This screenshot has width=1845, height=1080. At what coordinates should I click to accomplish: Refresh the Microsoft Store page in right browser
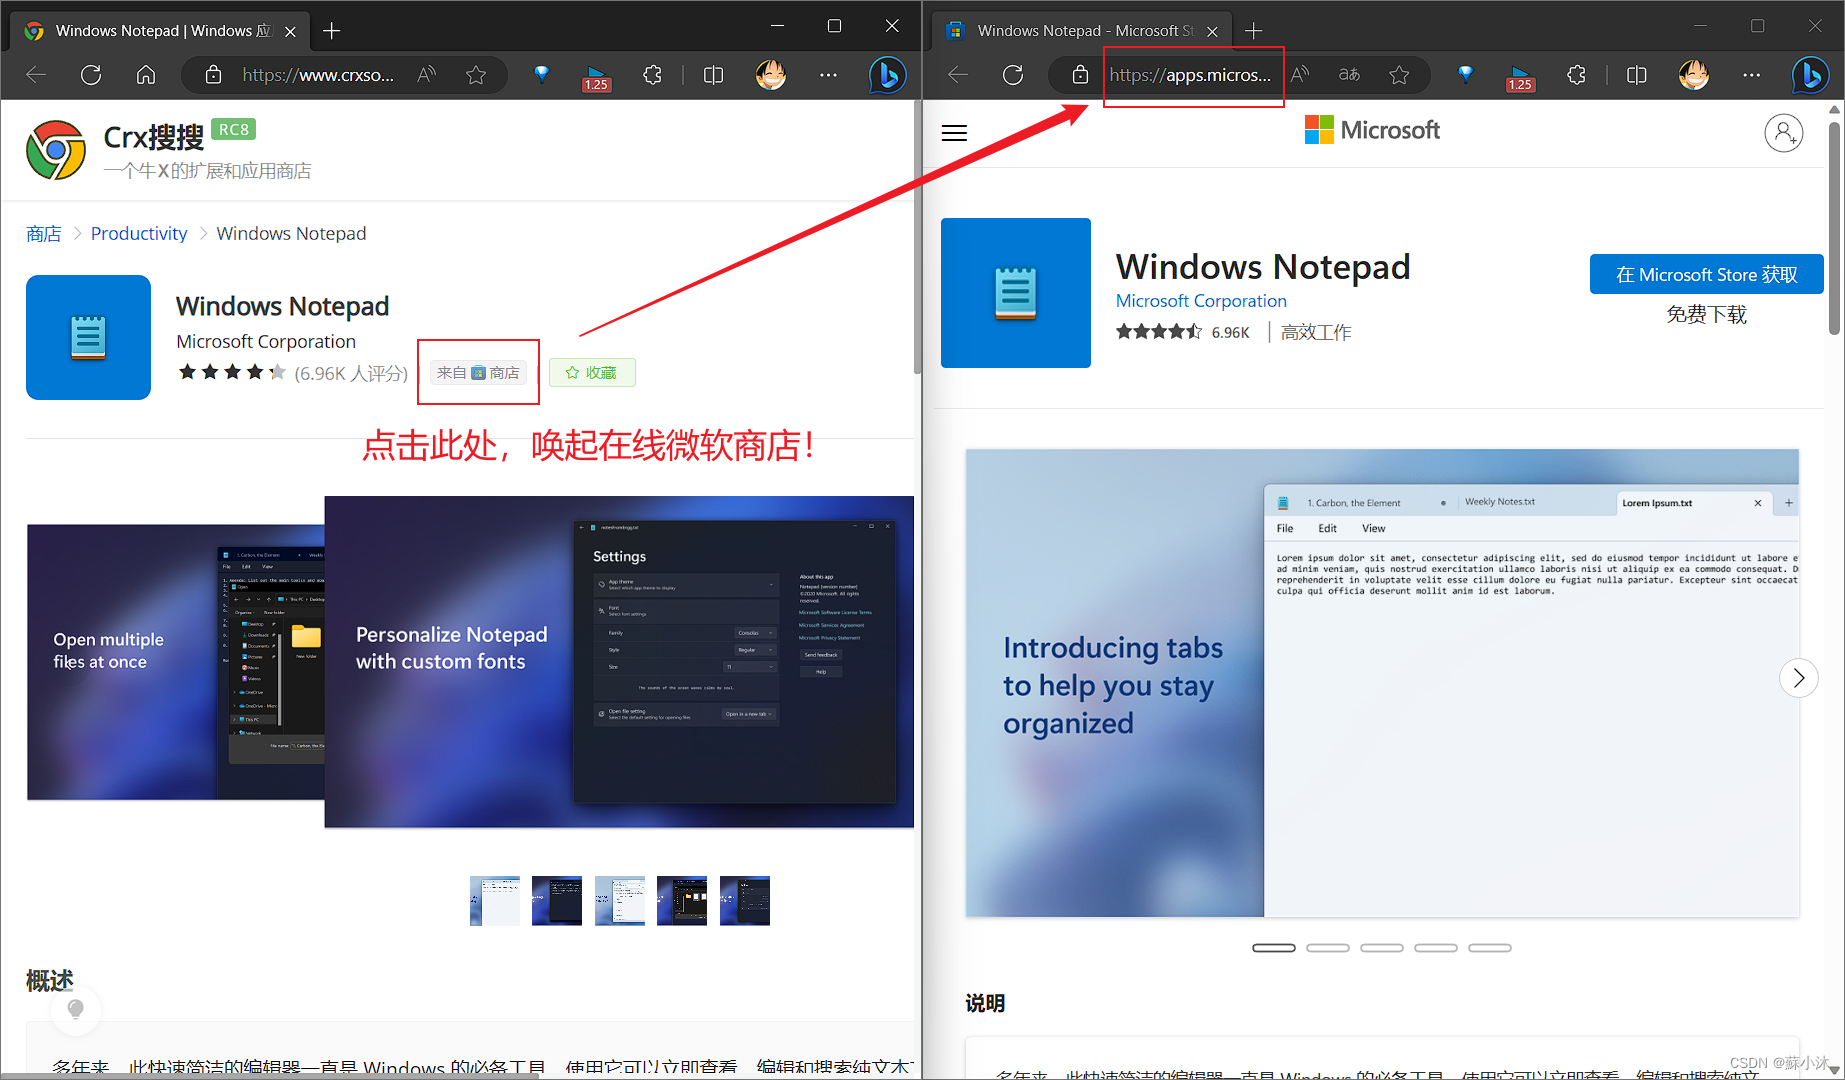(x=1013, y=75)
